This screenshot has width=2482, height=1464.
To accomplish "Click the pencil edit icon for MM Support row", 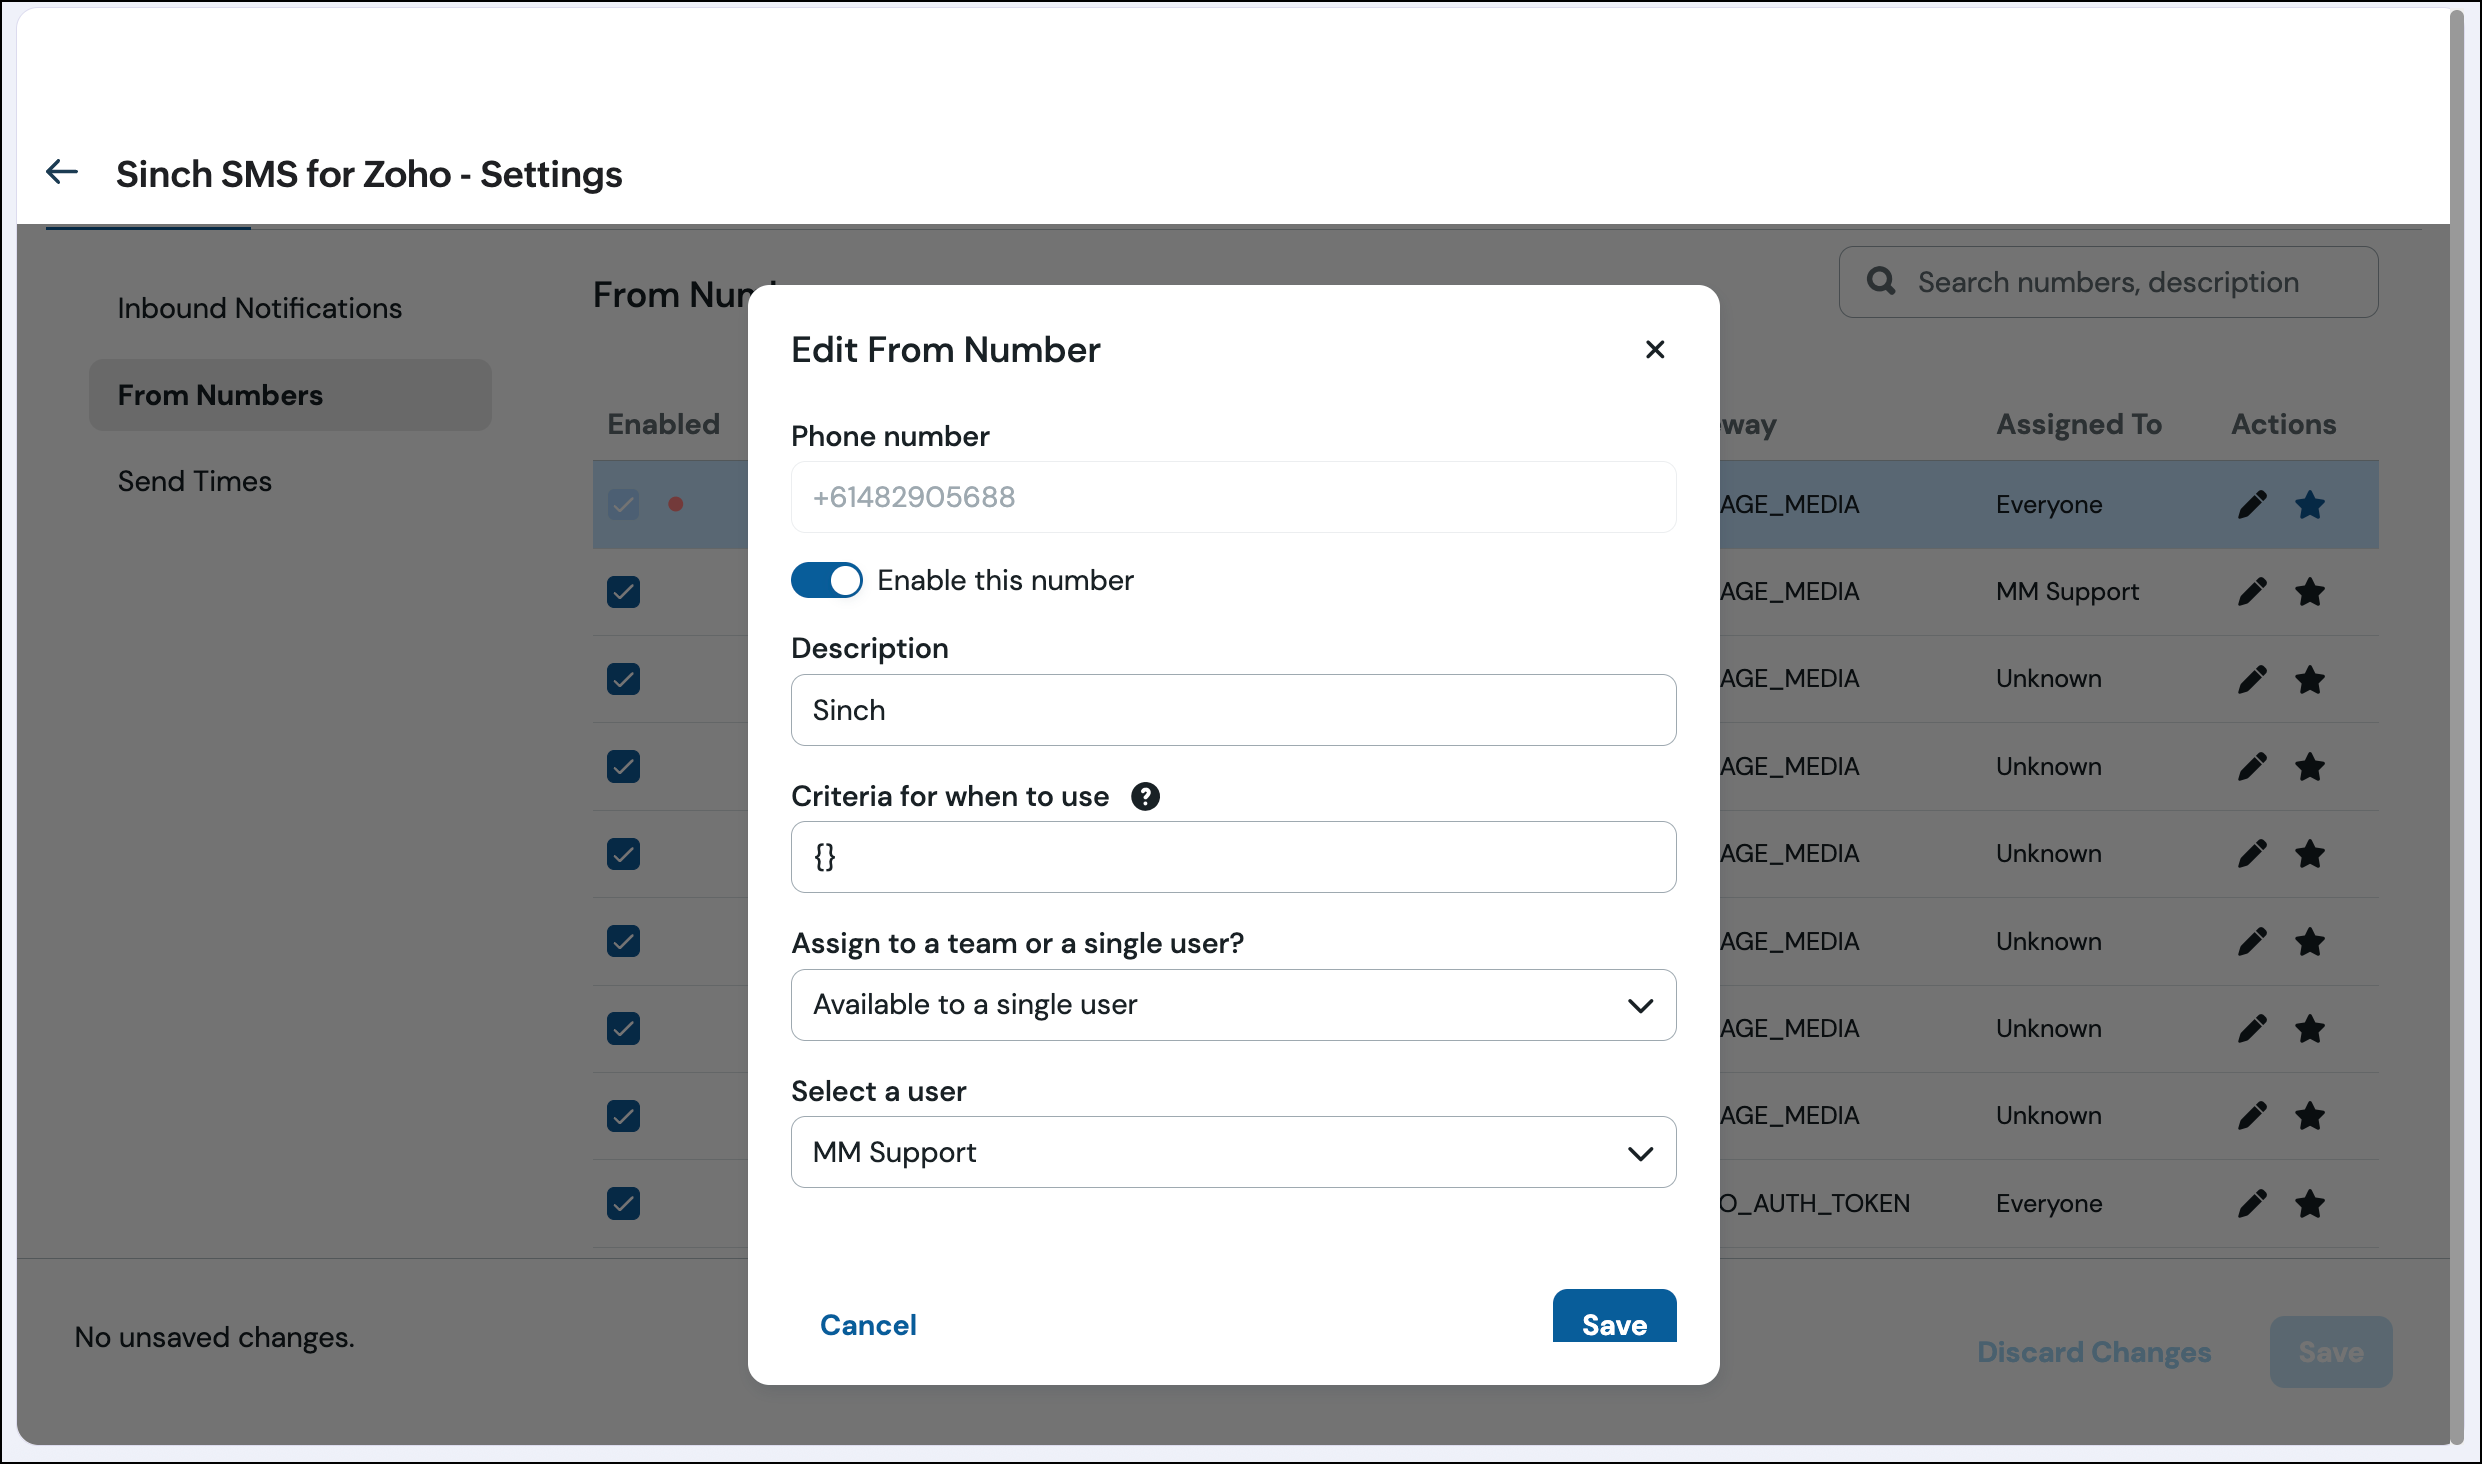I will (x=2252, y=592).
